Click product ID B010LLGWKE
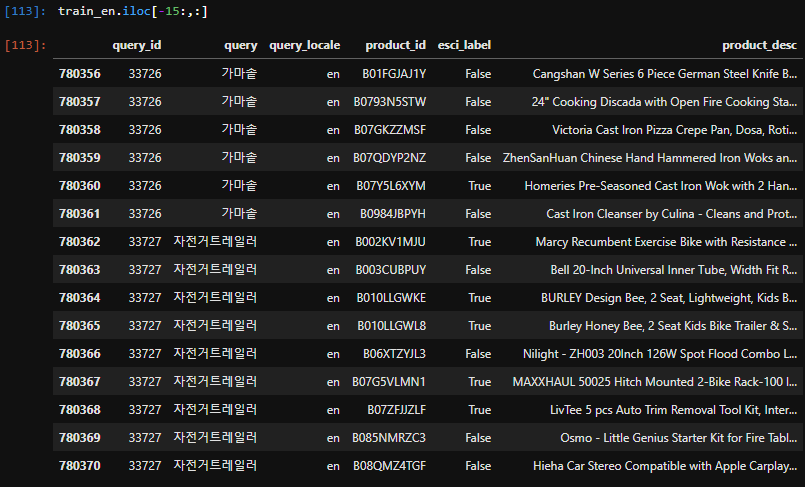This screenshot has width=805, height=487. pos(391,298)
